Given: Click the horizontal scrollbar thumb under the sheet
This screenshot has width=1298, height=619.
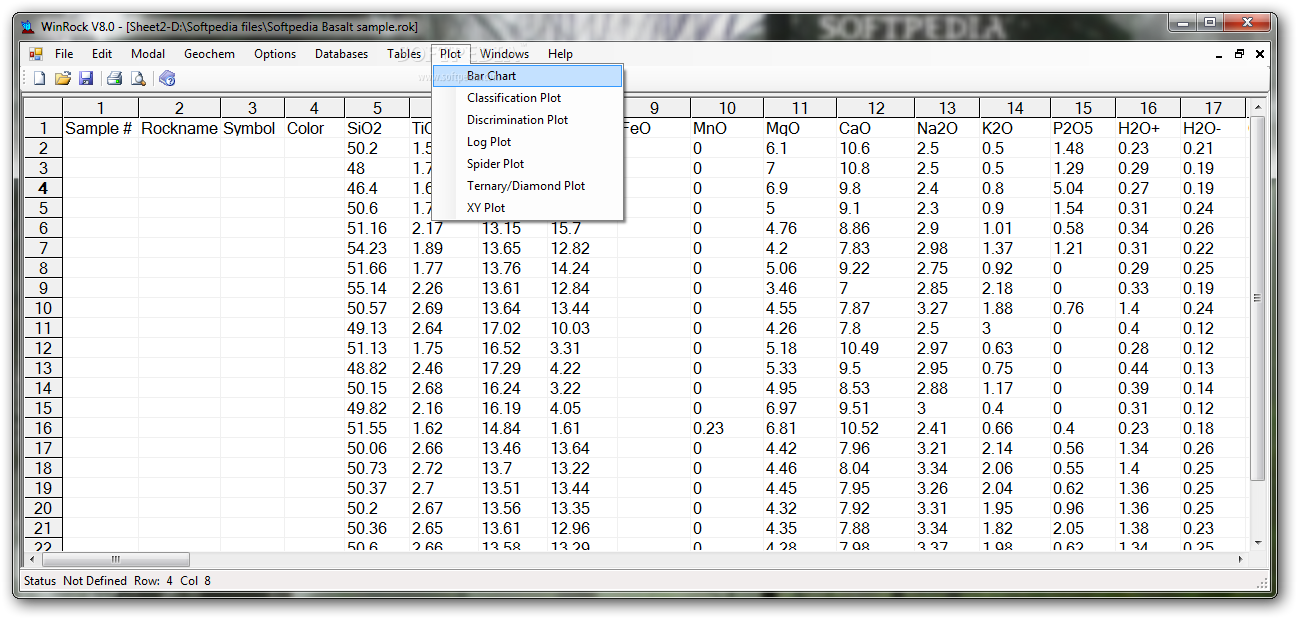Looking at the screenshot, I should tap(115, 560).
